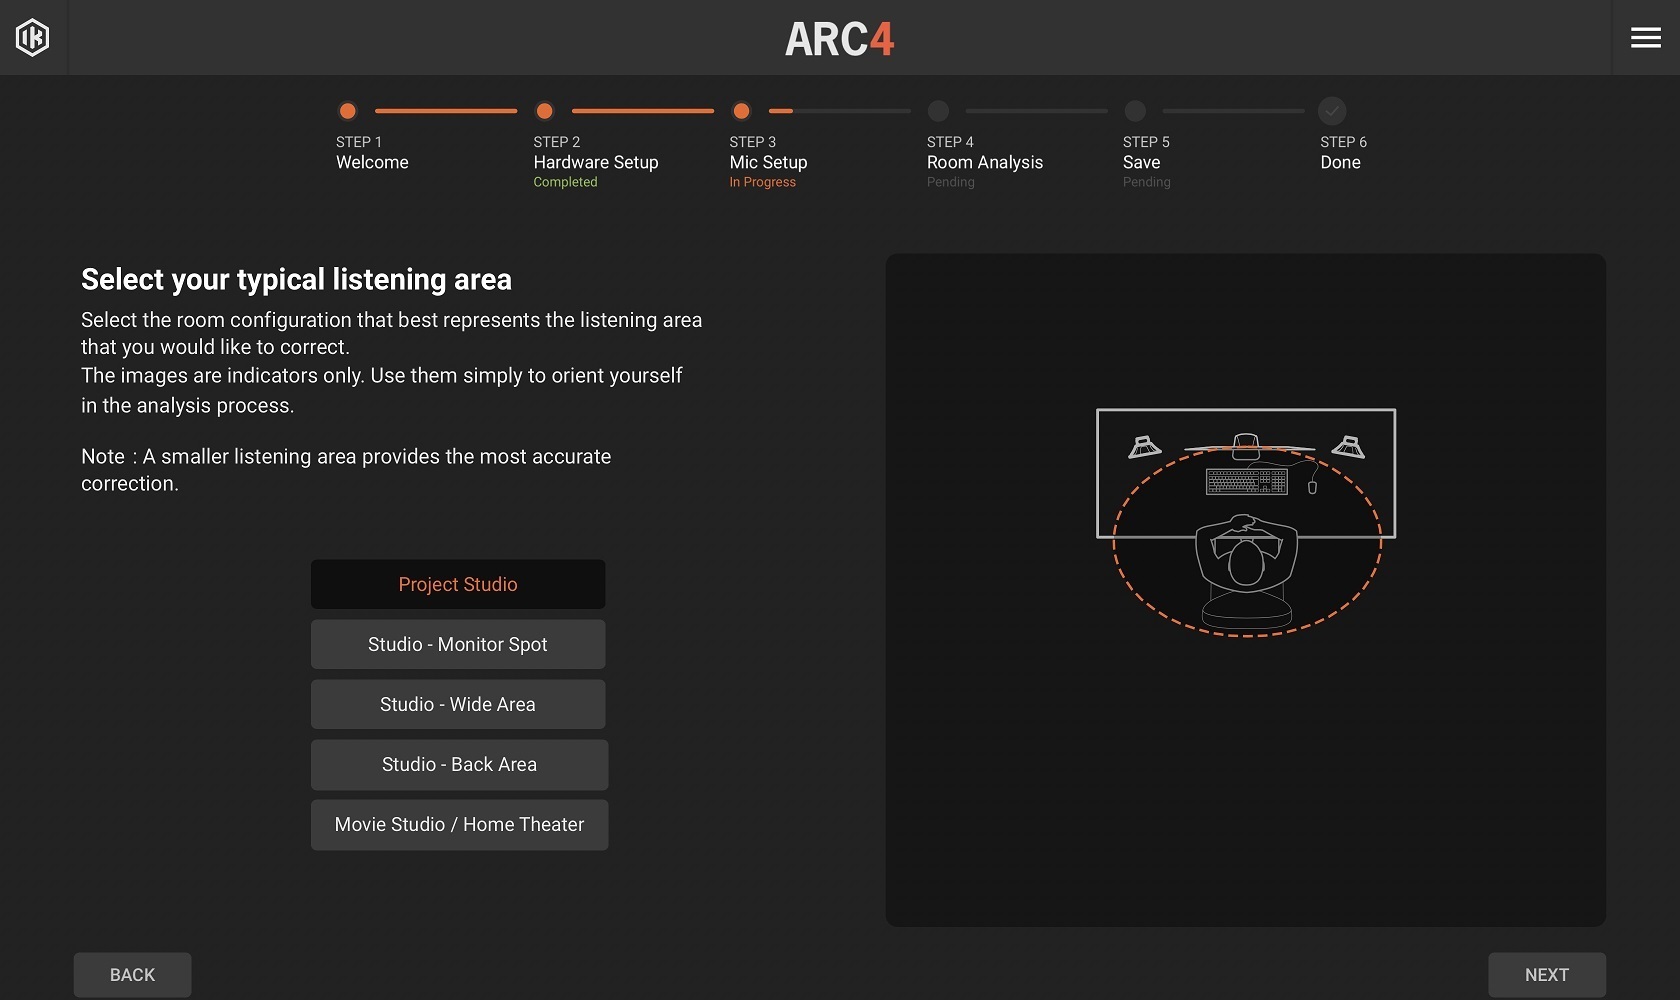Pick Studio - Wide Area option
The width and height of the screenshot is (1680, 1000).
click(458, 704)
